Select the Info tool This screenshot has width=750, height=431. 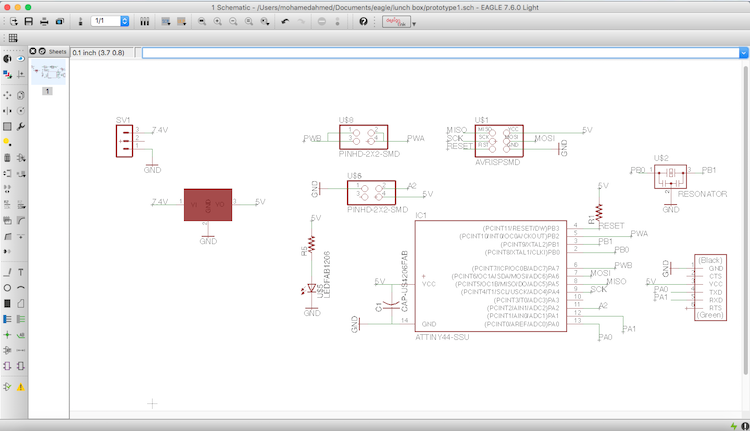(x=7, y=59)
